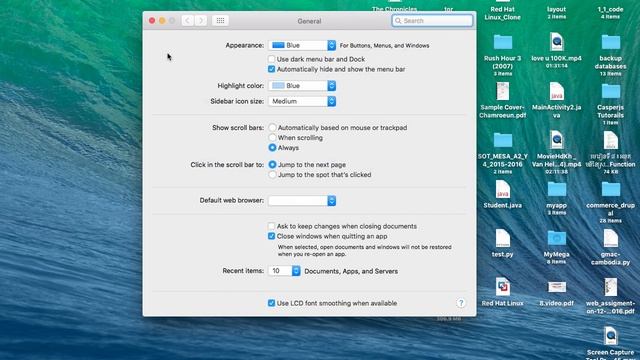Choose Jump to the spot that's clicked

click(272, 175)
